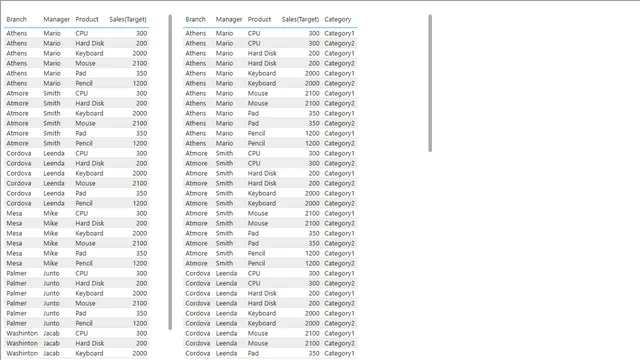Sort left table by Sales(Target) header
640x360 pixels.
coord(128,19)
